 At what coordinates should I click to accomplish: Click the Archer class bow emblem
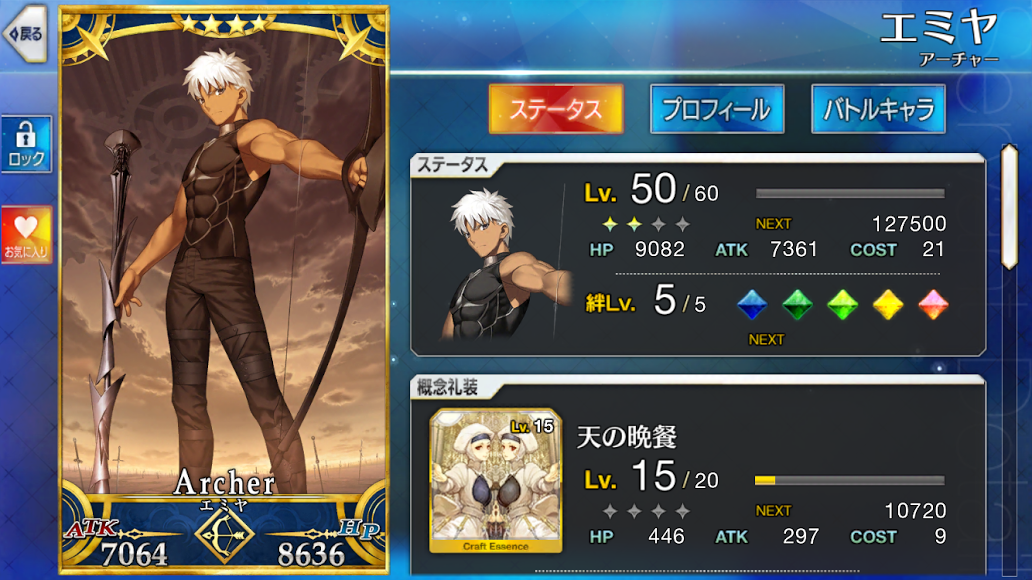pos(224,535)
